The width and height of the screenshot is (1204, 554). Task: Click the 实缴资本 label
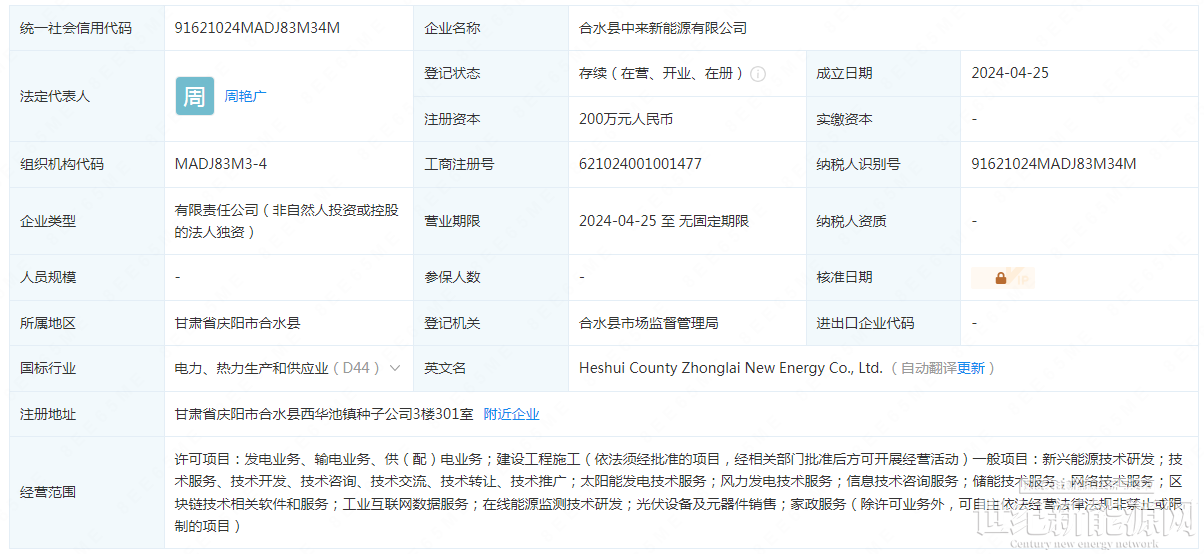tap(845, 119)
